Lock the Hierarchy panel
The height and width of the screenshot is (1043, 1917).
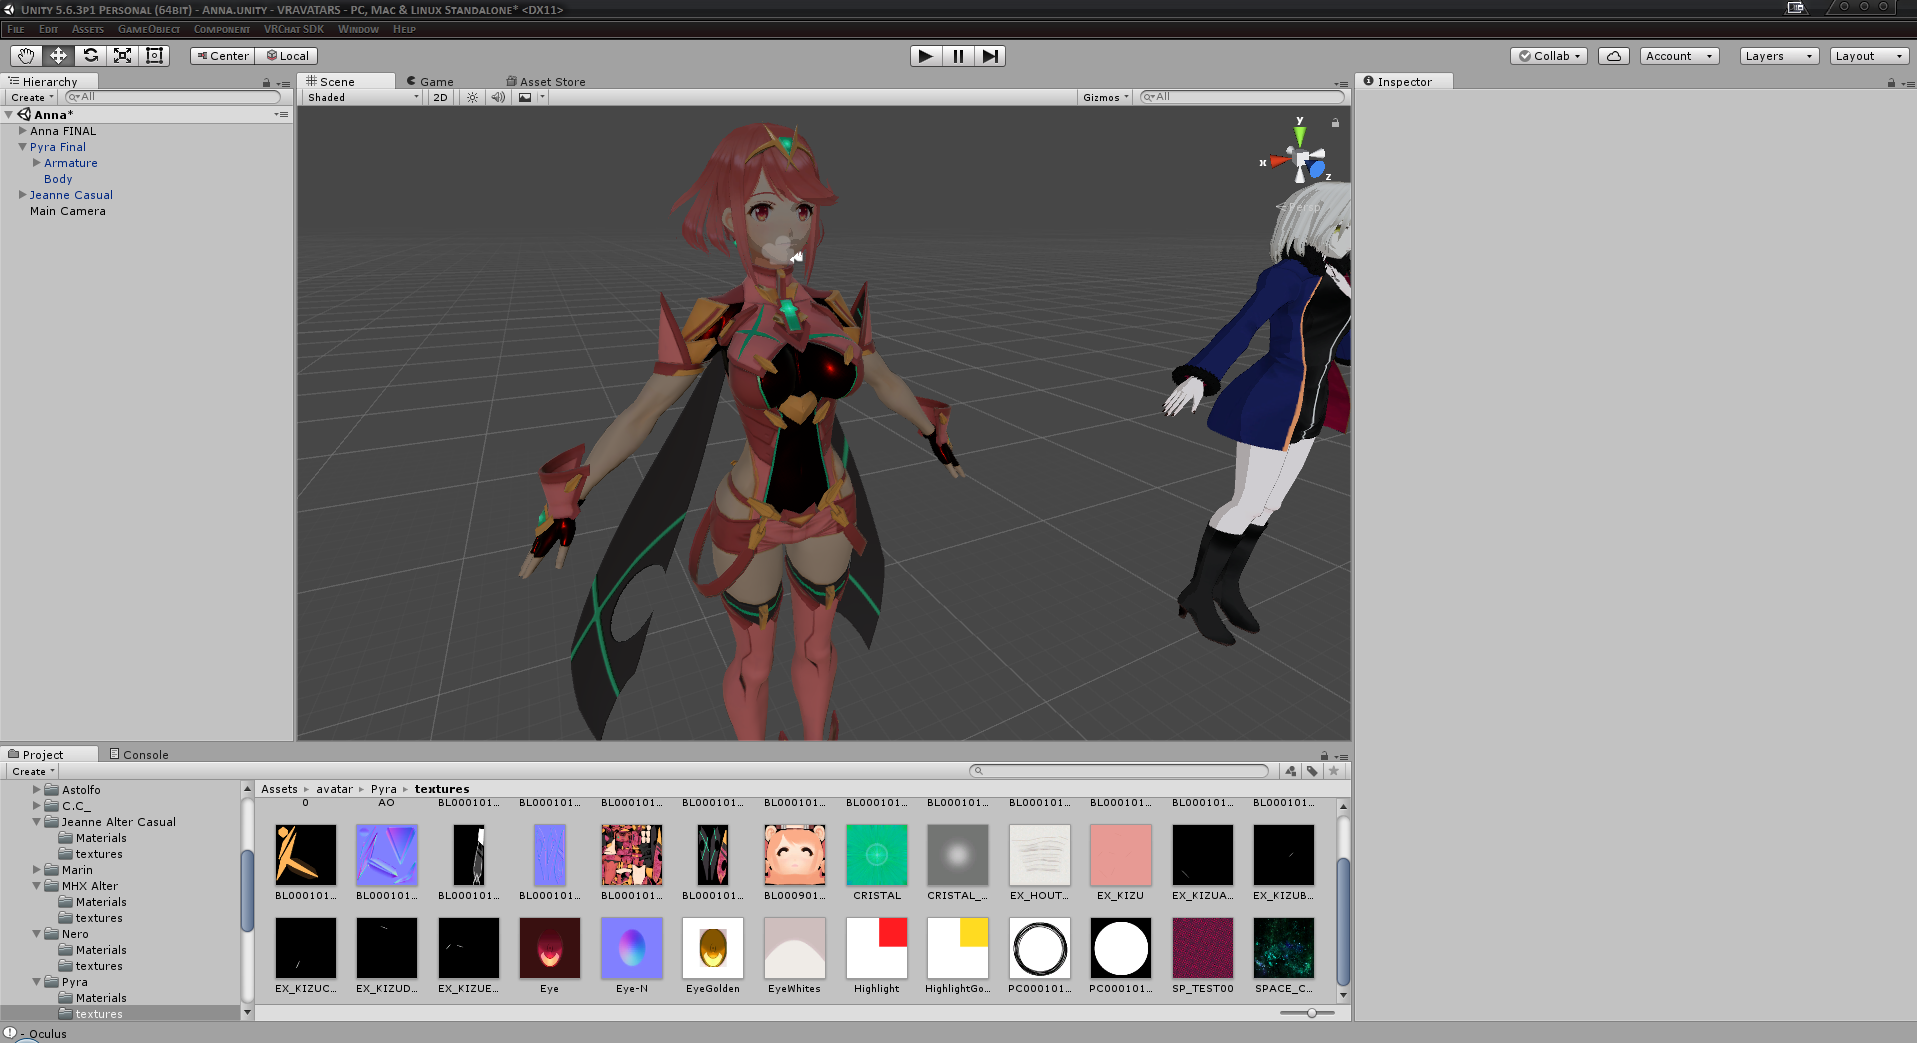[266, 83]
